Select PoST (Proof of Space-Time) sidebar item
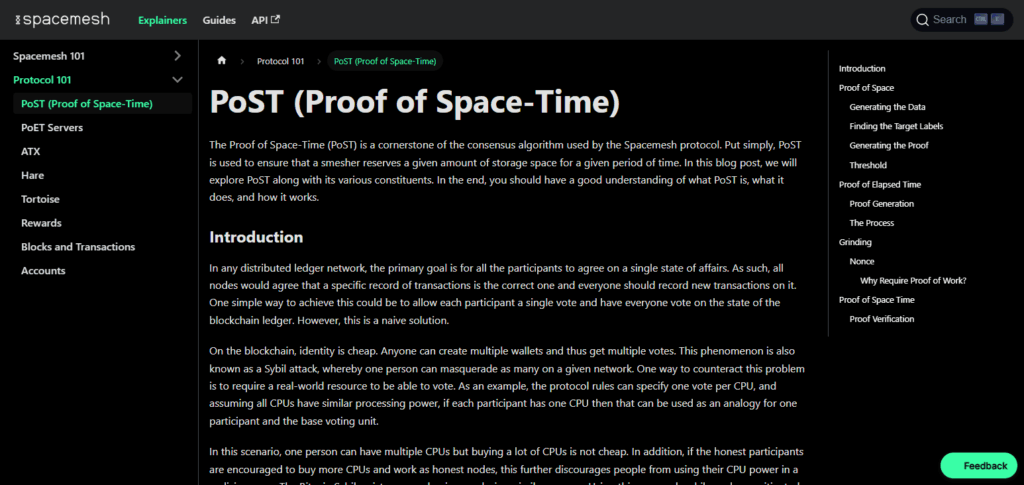The width and height of the screenshot is (1024, 485). (x=103, y=104)
